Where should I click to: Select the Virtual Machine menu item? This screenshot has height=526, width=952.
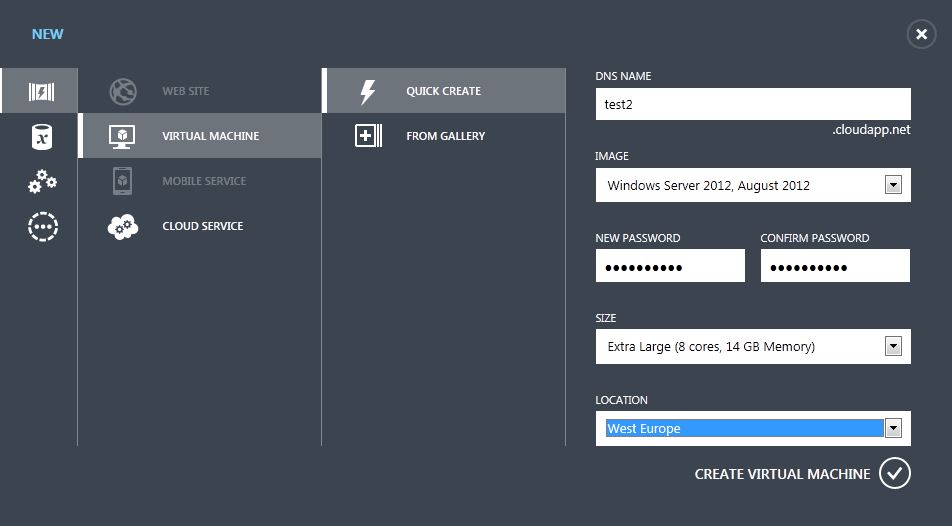[210, 136]
